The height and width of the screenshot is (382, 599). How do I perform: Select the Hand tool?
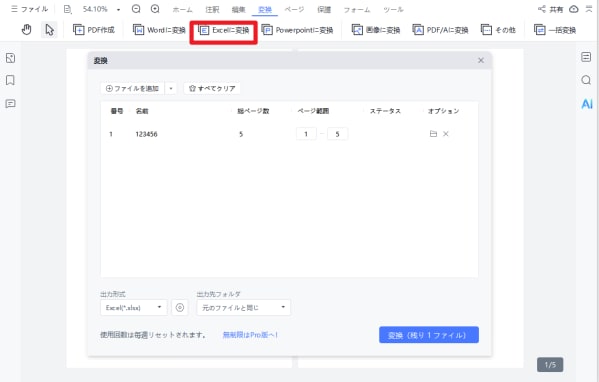[x=26, y=29]
